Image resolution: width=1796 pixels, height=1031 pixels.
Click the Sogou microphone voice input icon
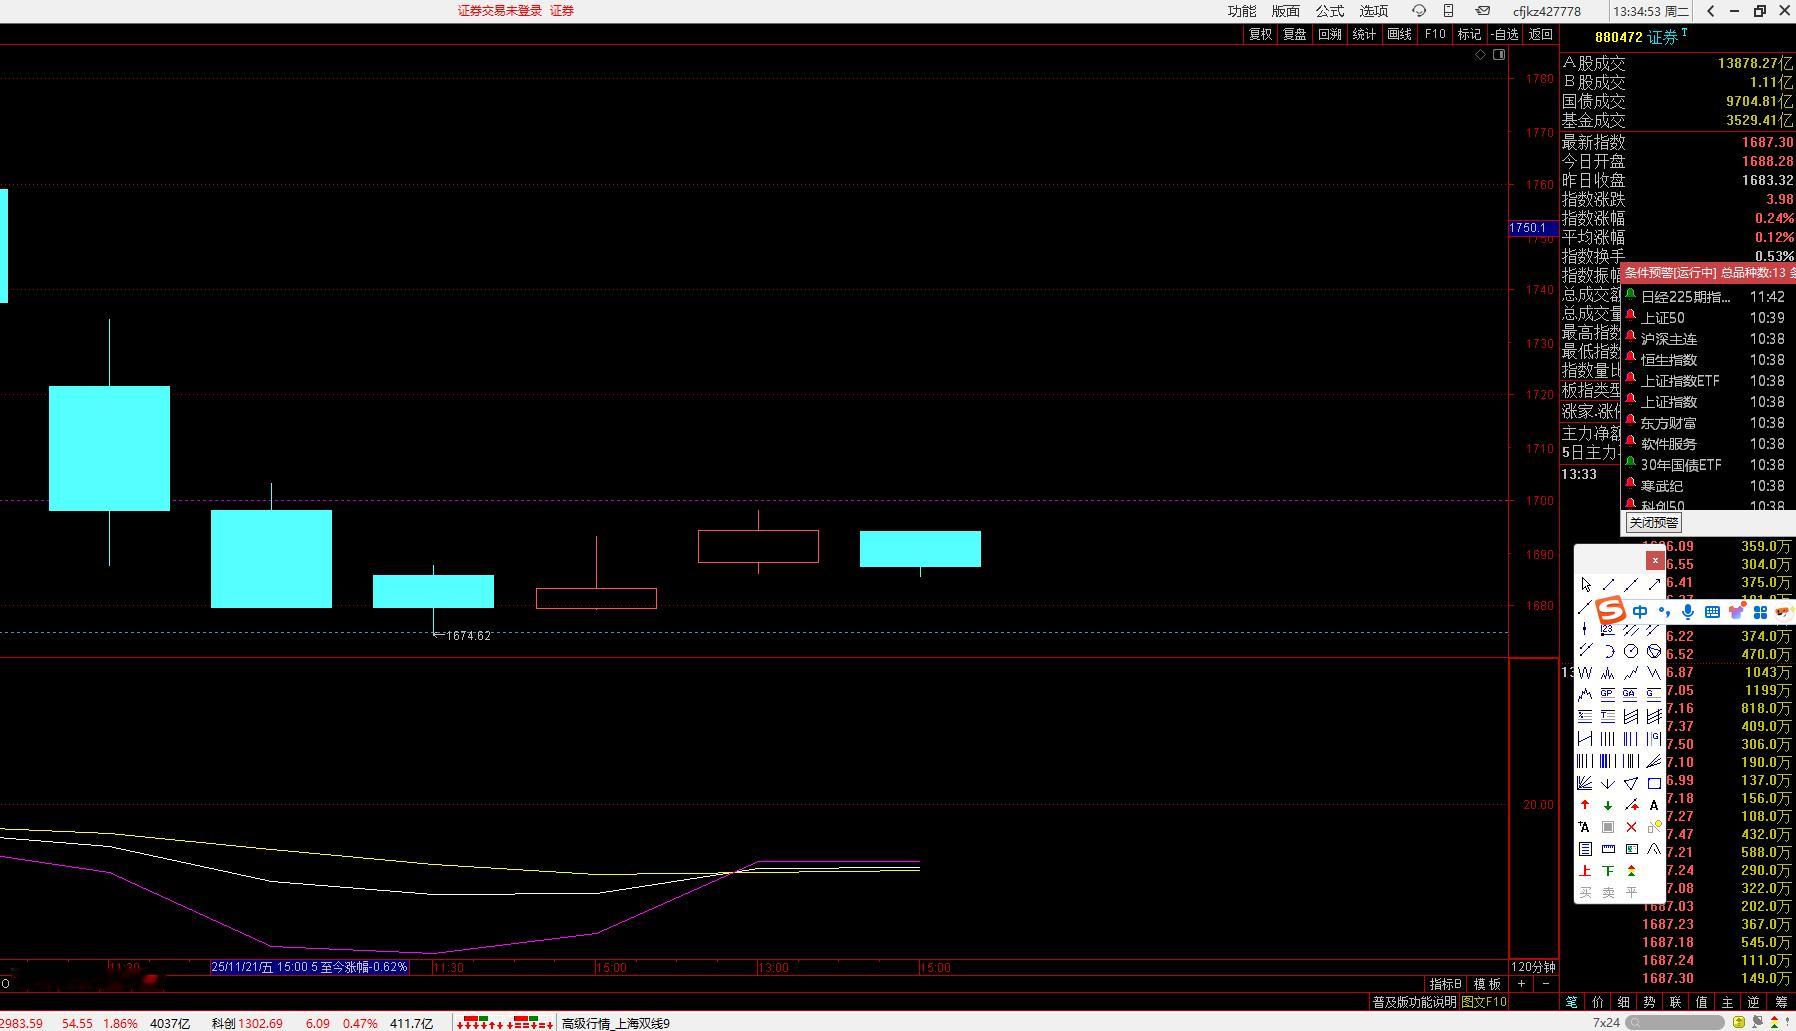click(1688, 612)
